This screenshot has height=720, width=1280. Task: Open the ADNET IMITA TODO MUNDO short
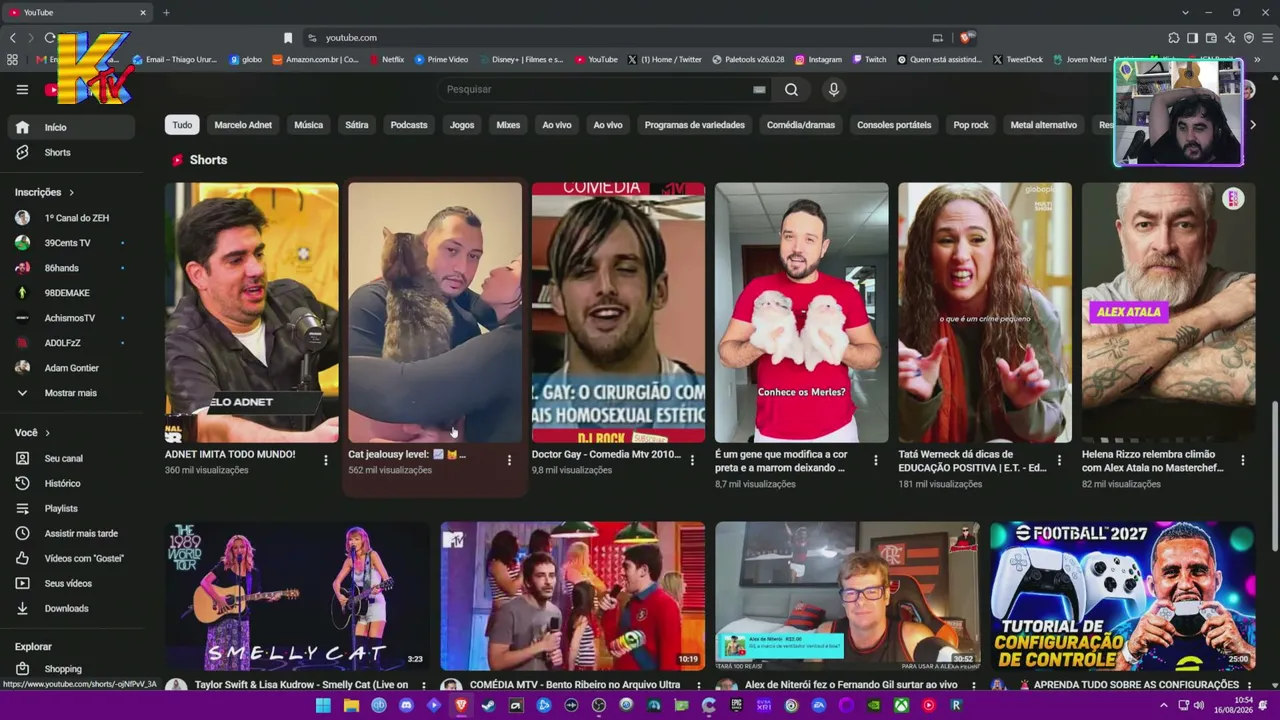252,312
